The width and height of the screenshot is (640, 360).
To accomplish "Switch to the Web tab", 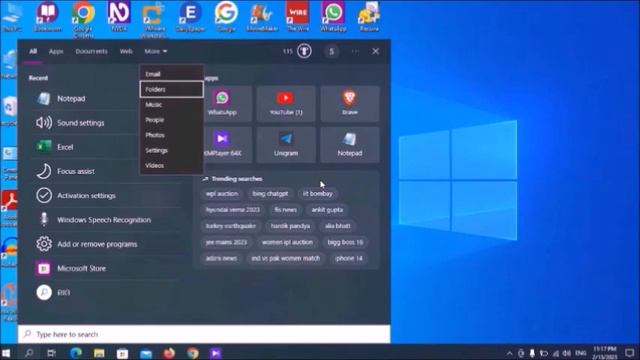I will (x=126, y=51).
